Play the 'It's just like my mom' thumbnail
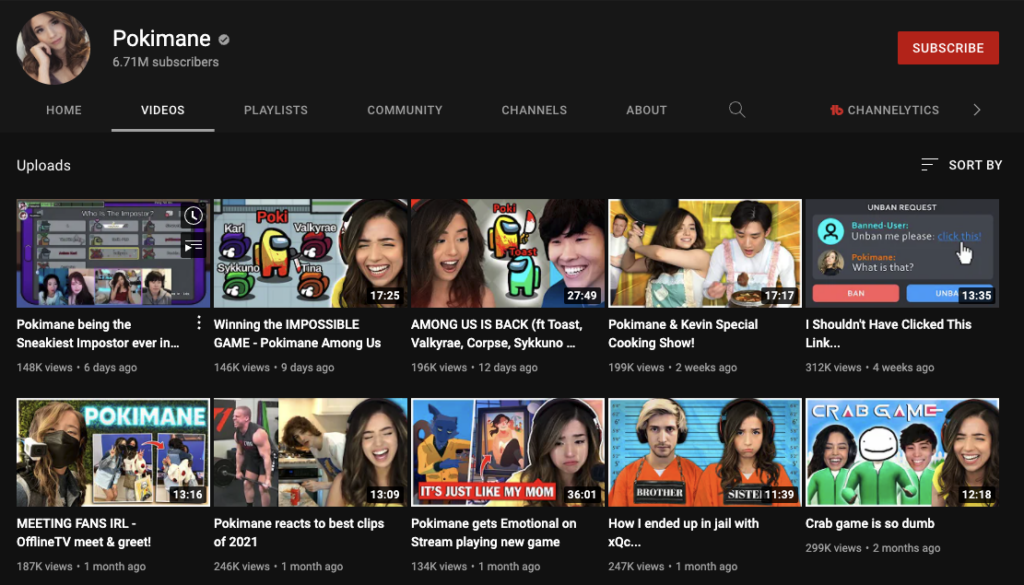Screen dimensions: 1024x585 click(507, 452)
